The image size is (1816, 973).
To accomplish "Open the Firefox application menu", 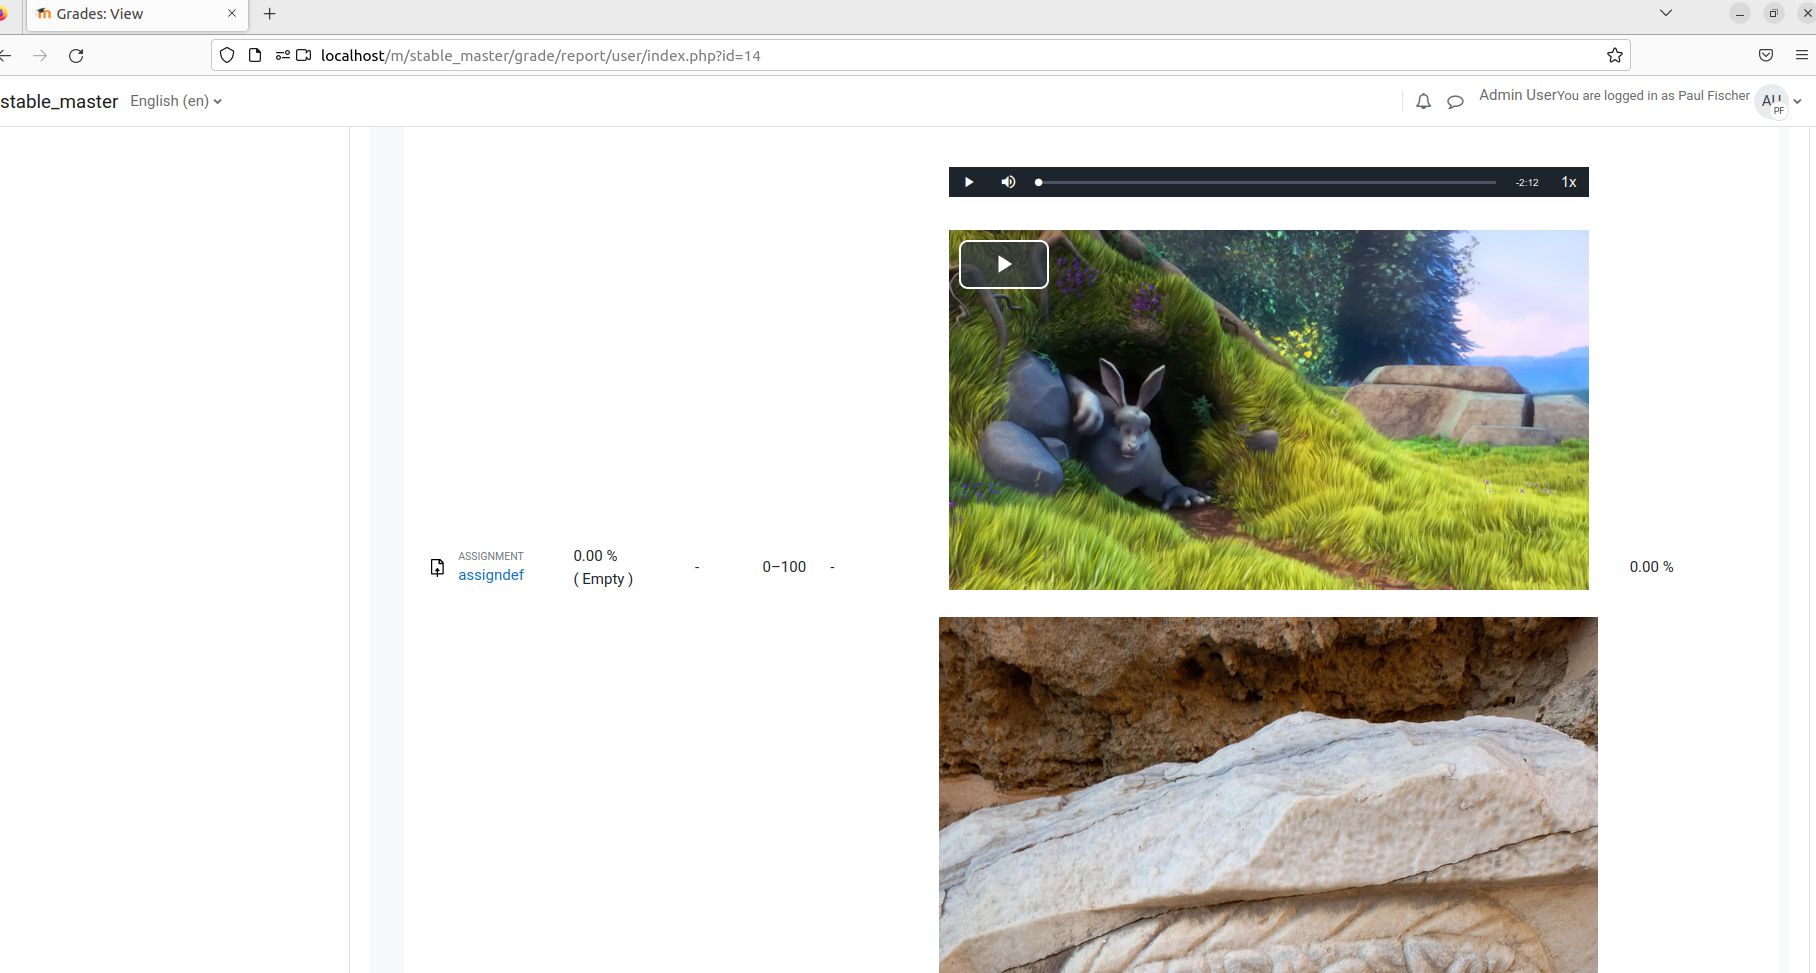I will [x=1802, y=56].
